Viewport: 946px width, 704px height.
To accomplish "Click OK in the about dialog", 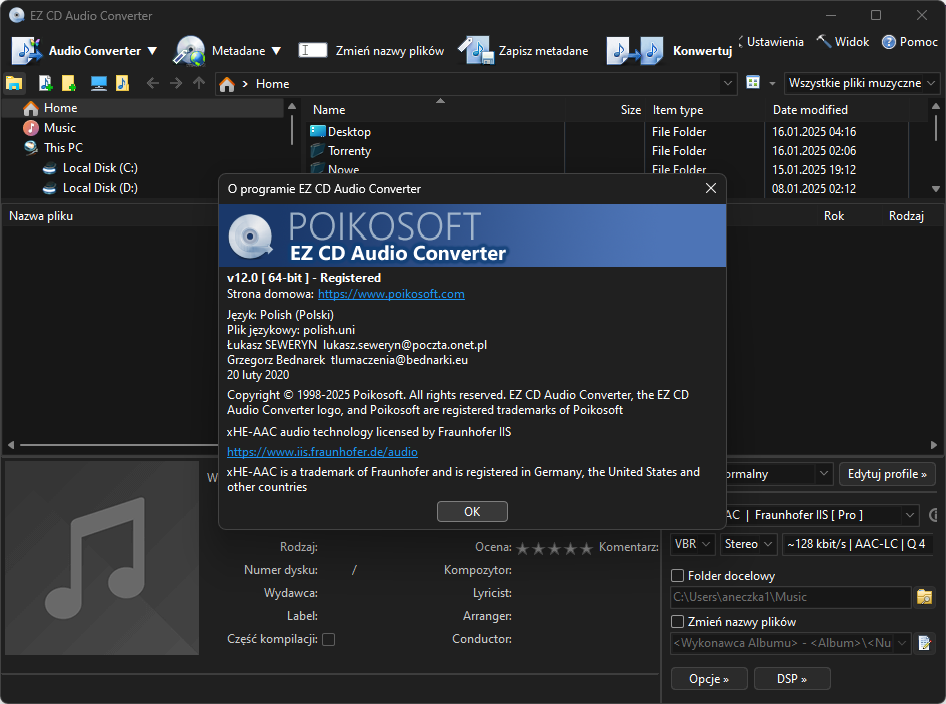I will point(472,512).
